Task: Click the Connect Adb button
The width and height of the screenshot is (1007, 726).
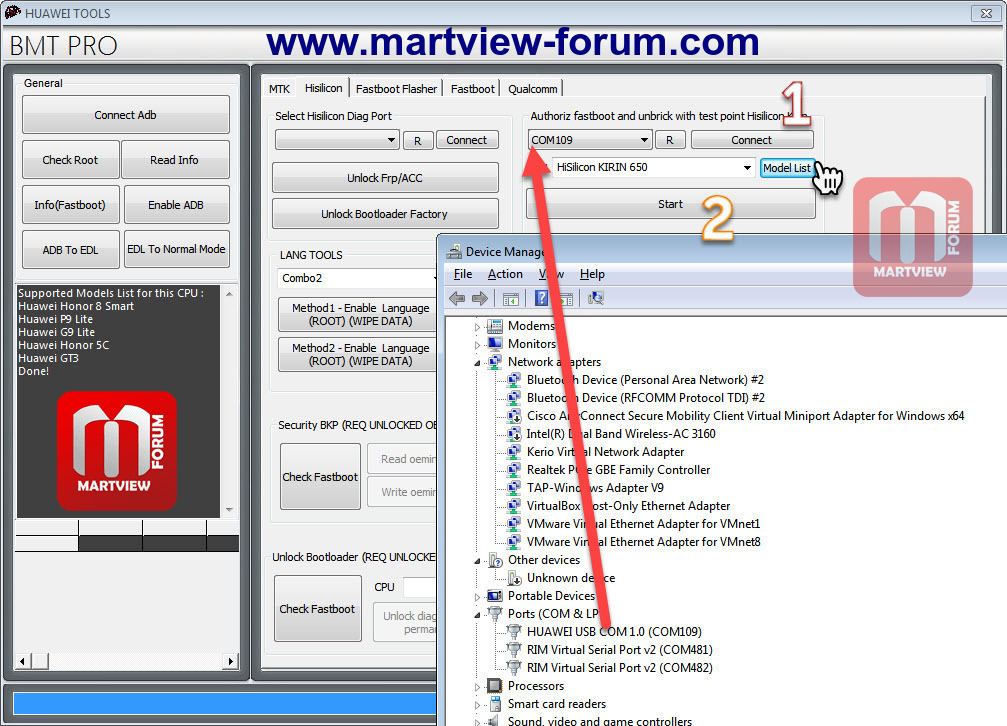Action: coord(125,114)
